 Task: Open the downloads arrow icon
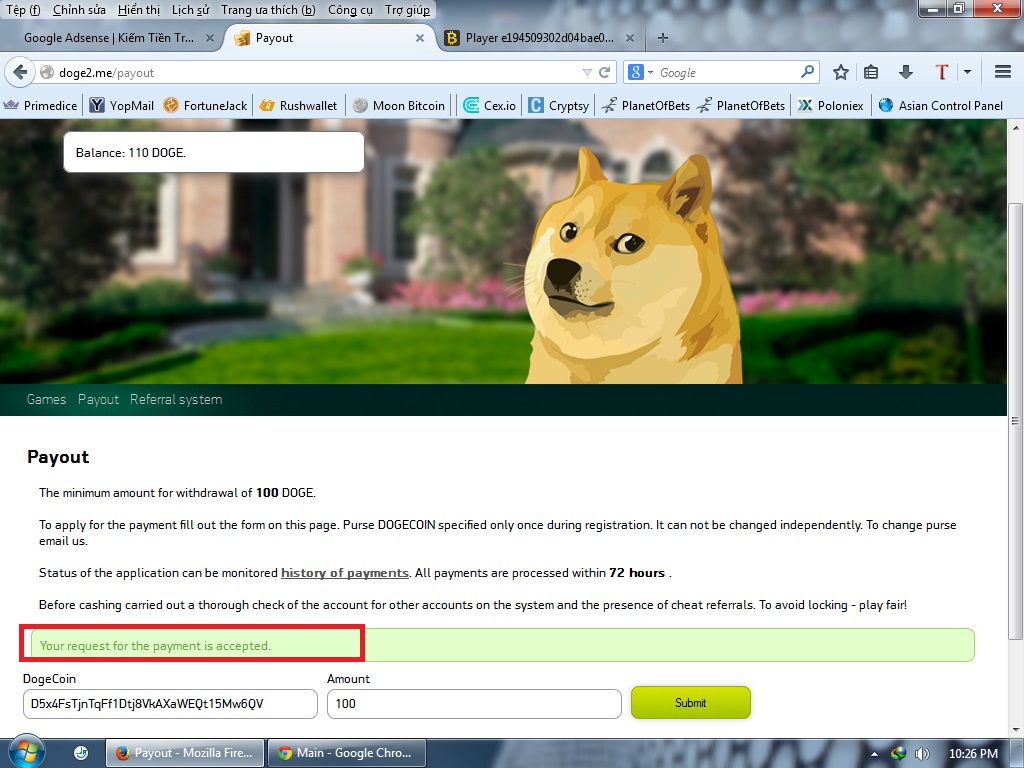click(906, 72)
